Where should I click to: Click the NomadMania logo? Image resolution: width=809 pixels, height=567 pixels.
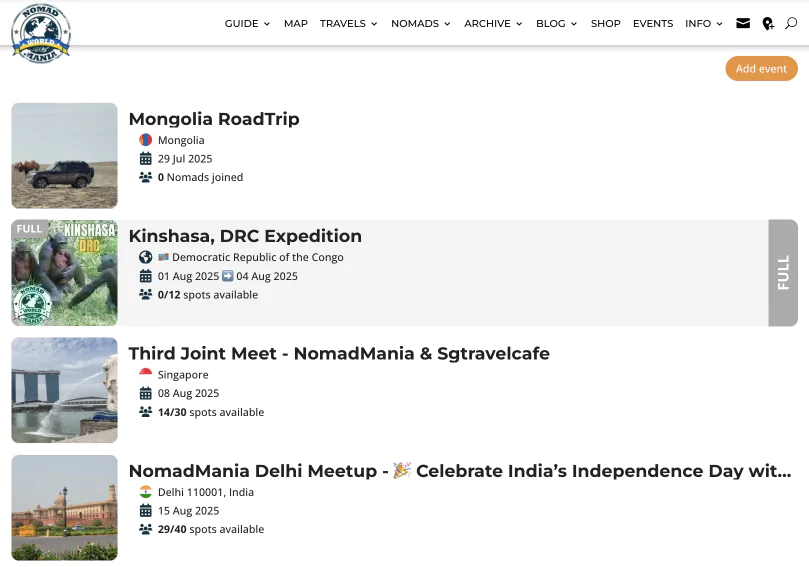click(x=40, y=32)
